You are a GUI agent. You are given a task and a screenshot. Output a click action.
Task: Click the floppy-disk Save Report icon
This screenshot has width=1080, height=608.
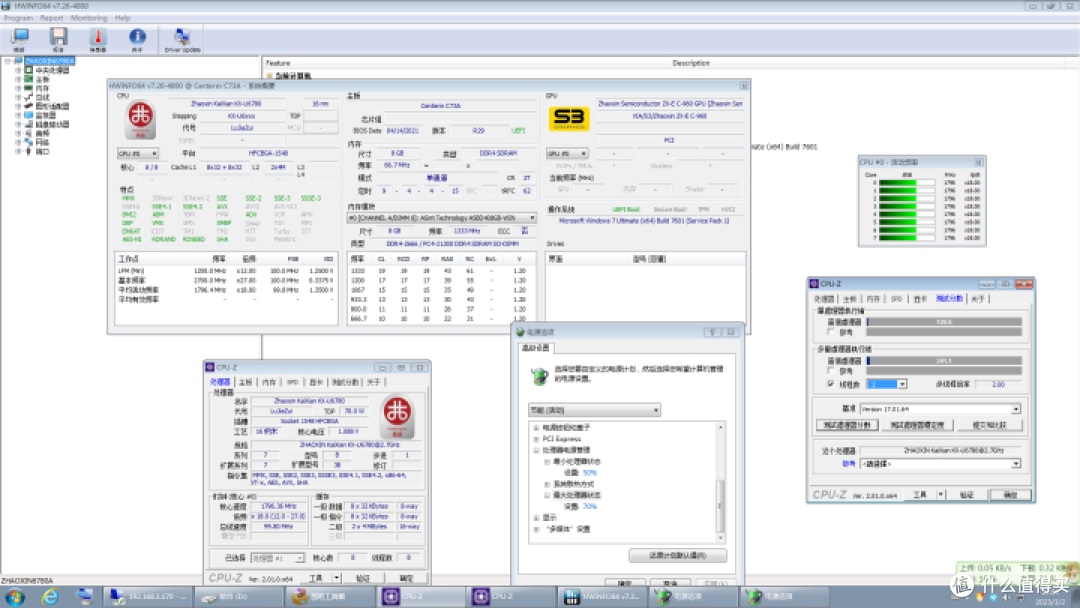point(59,37)
